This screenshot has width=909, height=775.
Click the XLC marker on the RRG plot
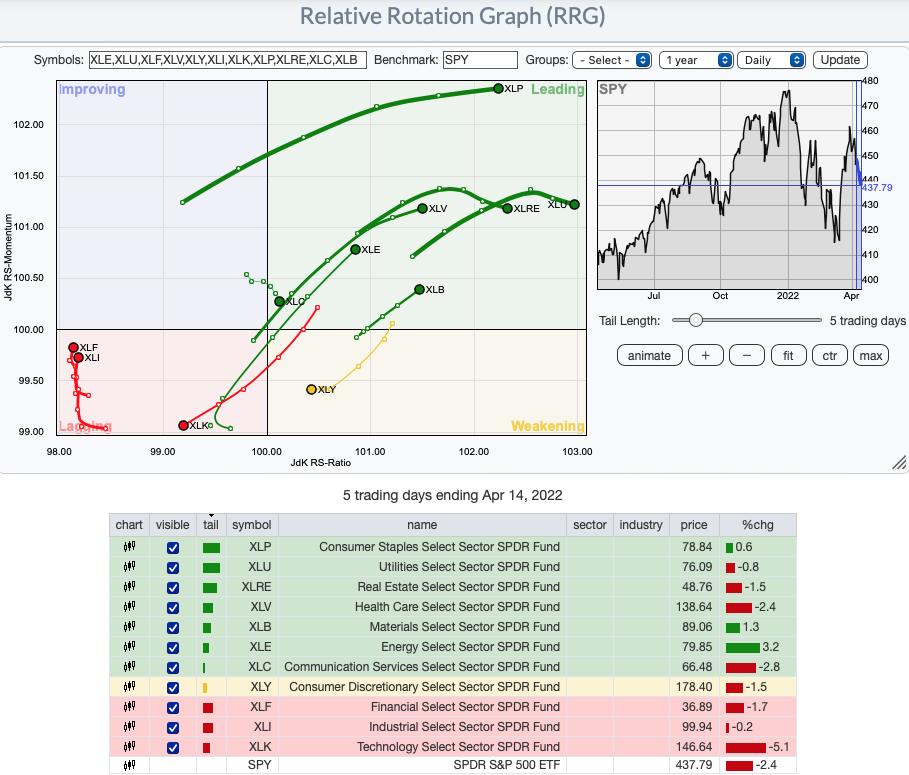[279, 301]
